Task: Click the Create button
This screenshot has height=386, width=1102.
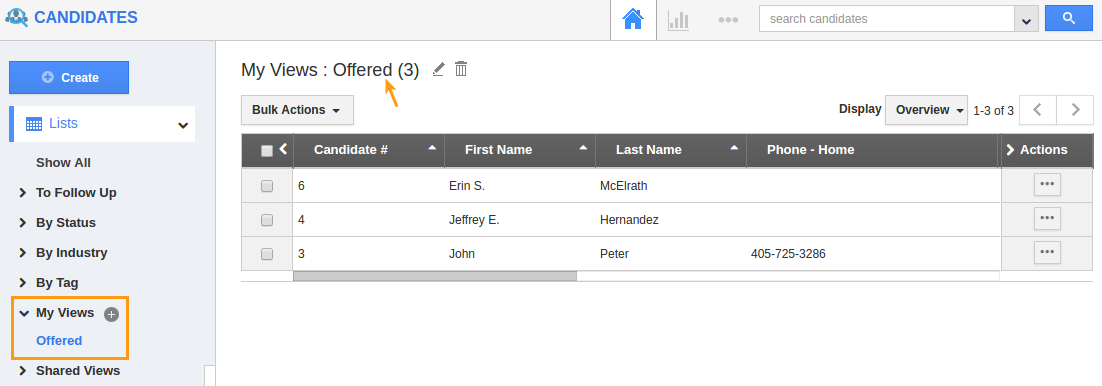Action: click(69, 77)
